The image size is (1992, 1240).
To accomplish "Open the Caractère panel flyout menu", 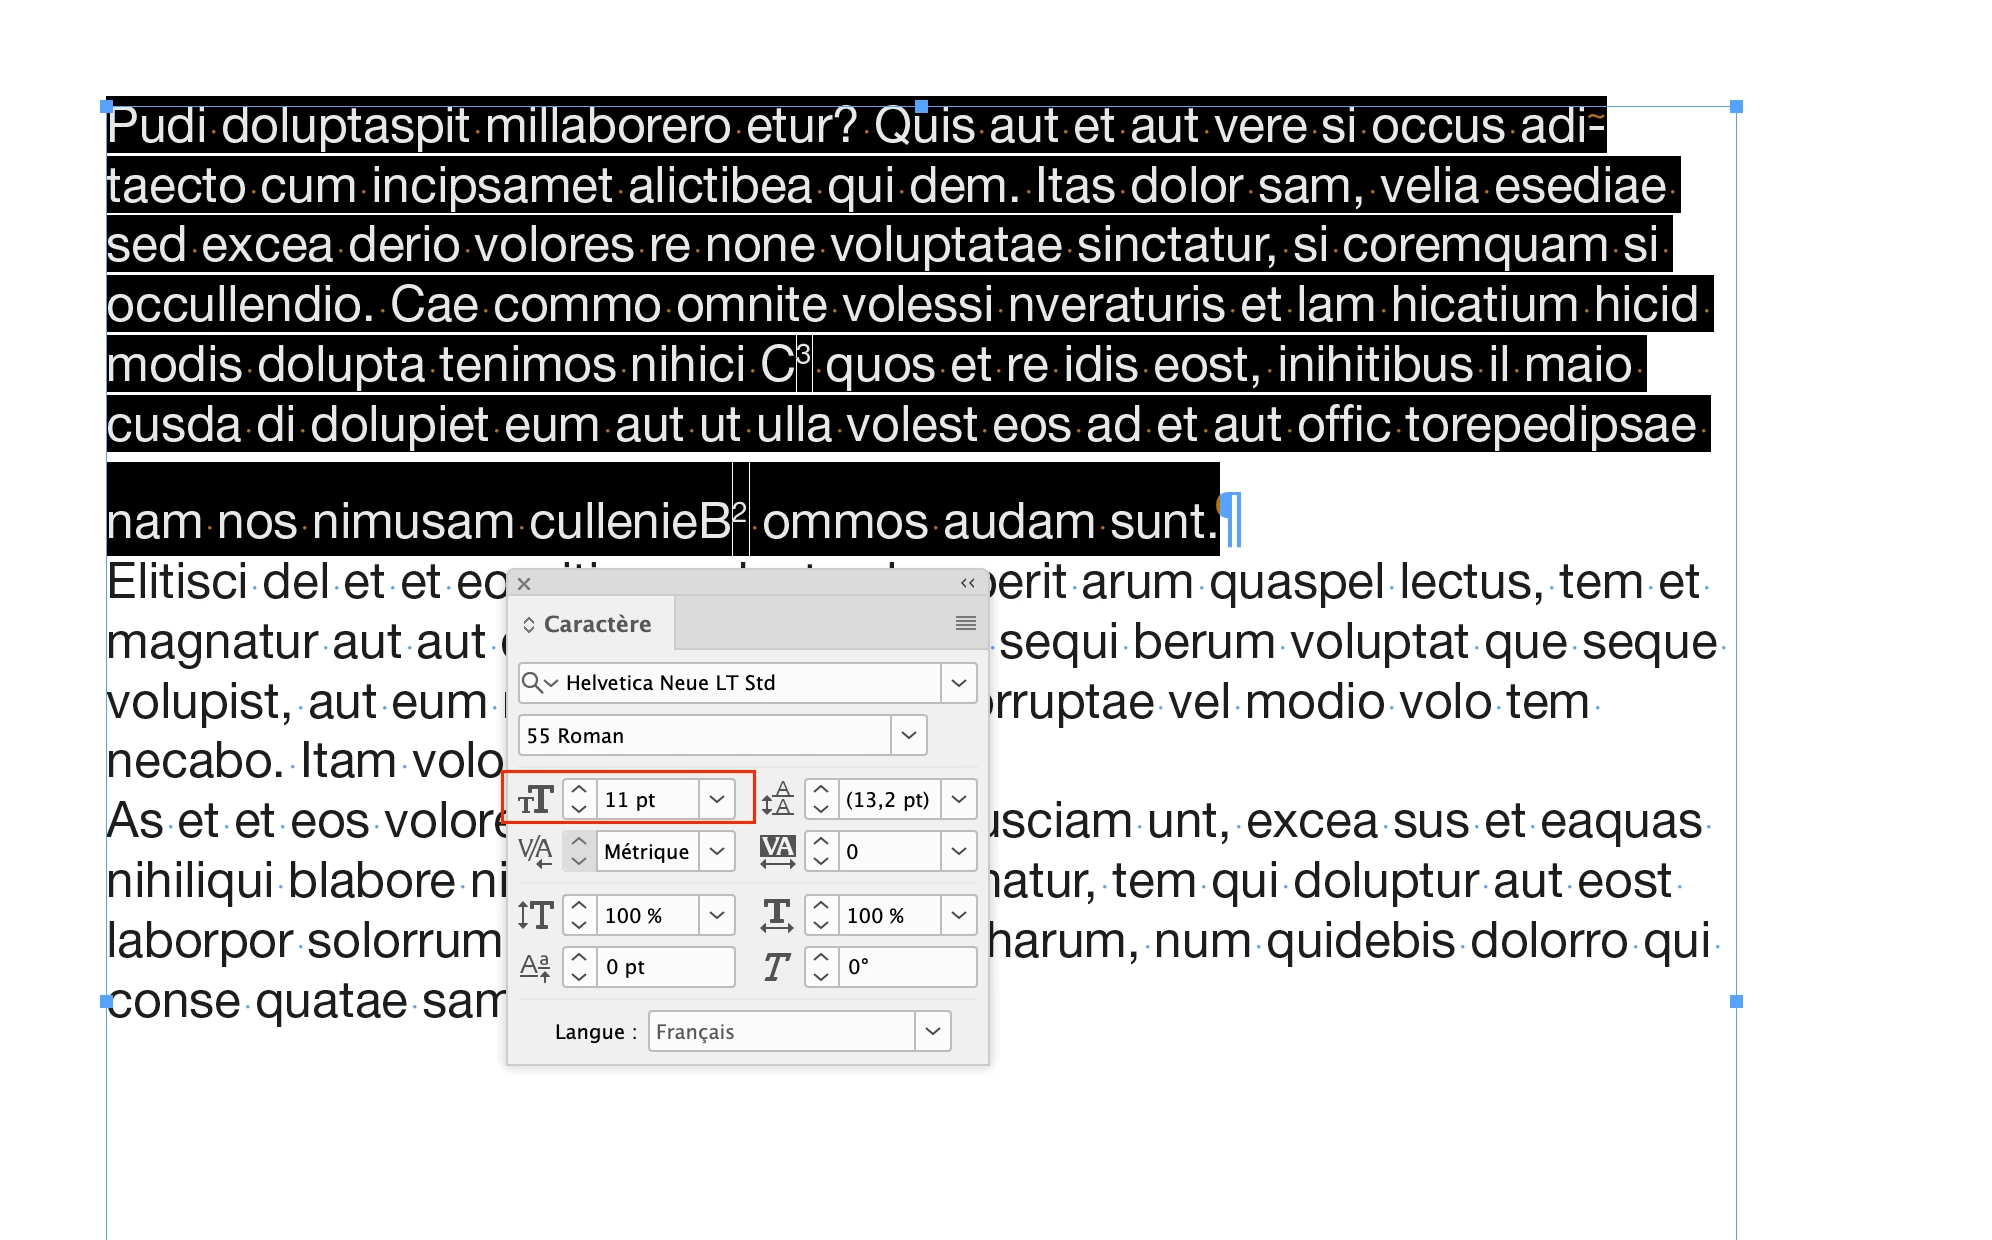I will (x=965, y=623).
